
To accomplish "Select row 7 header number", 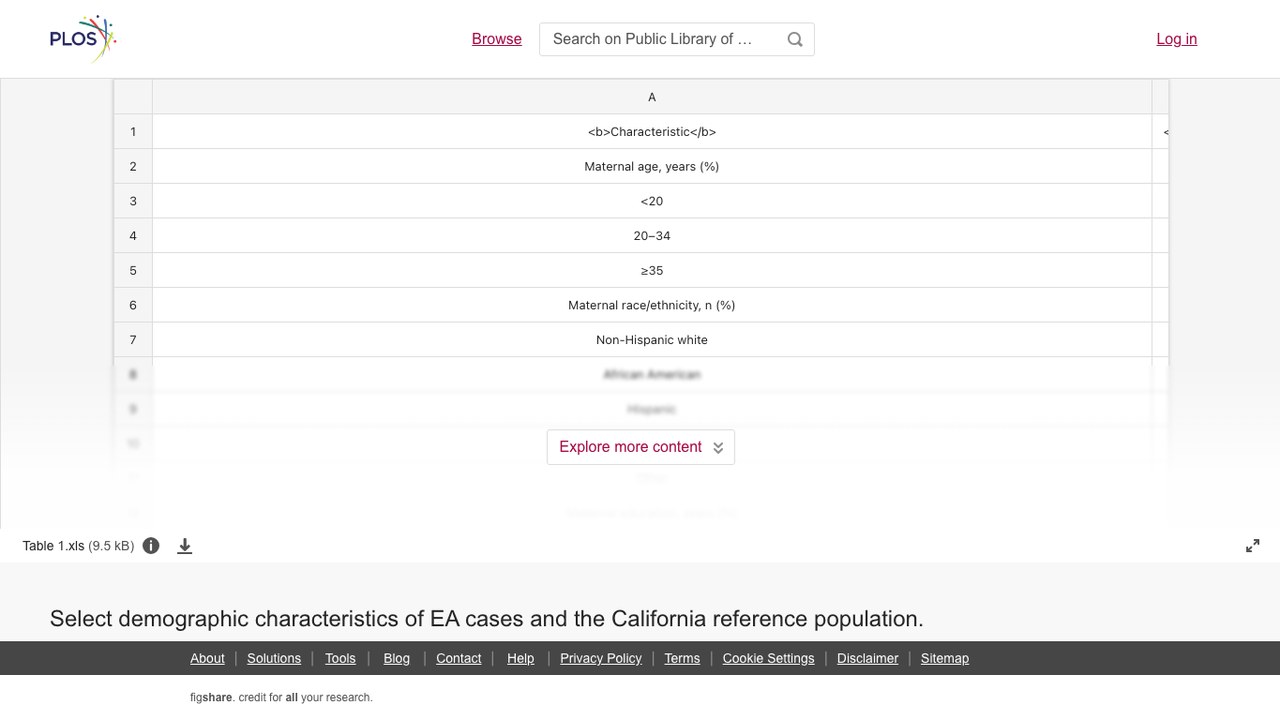I will point(133,340).
